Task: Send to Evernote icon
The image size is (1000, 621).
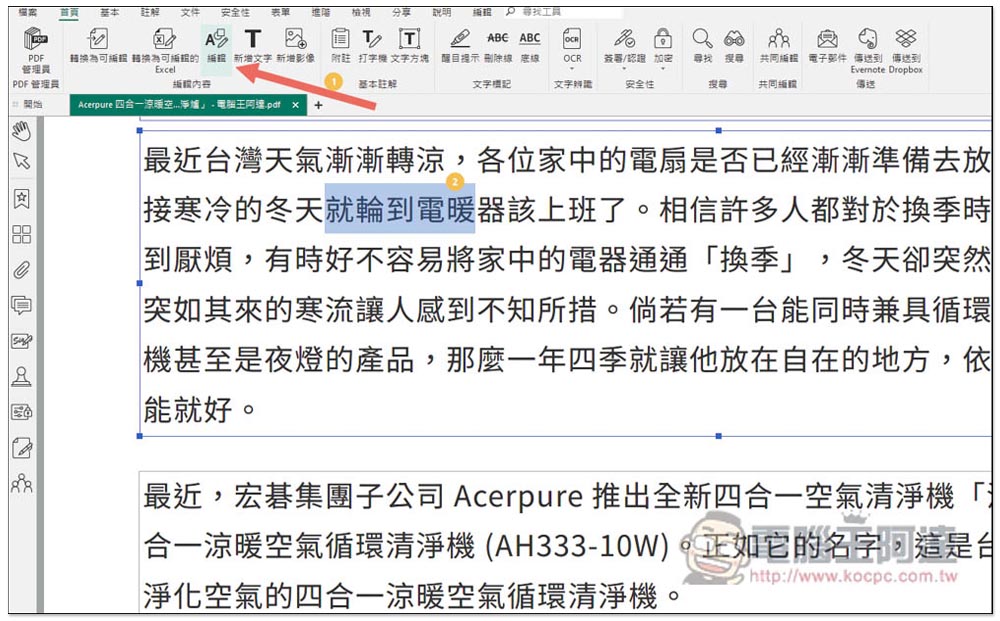Action: coord(867,38)
